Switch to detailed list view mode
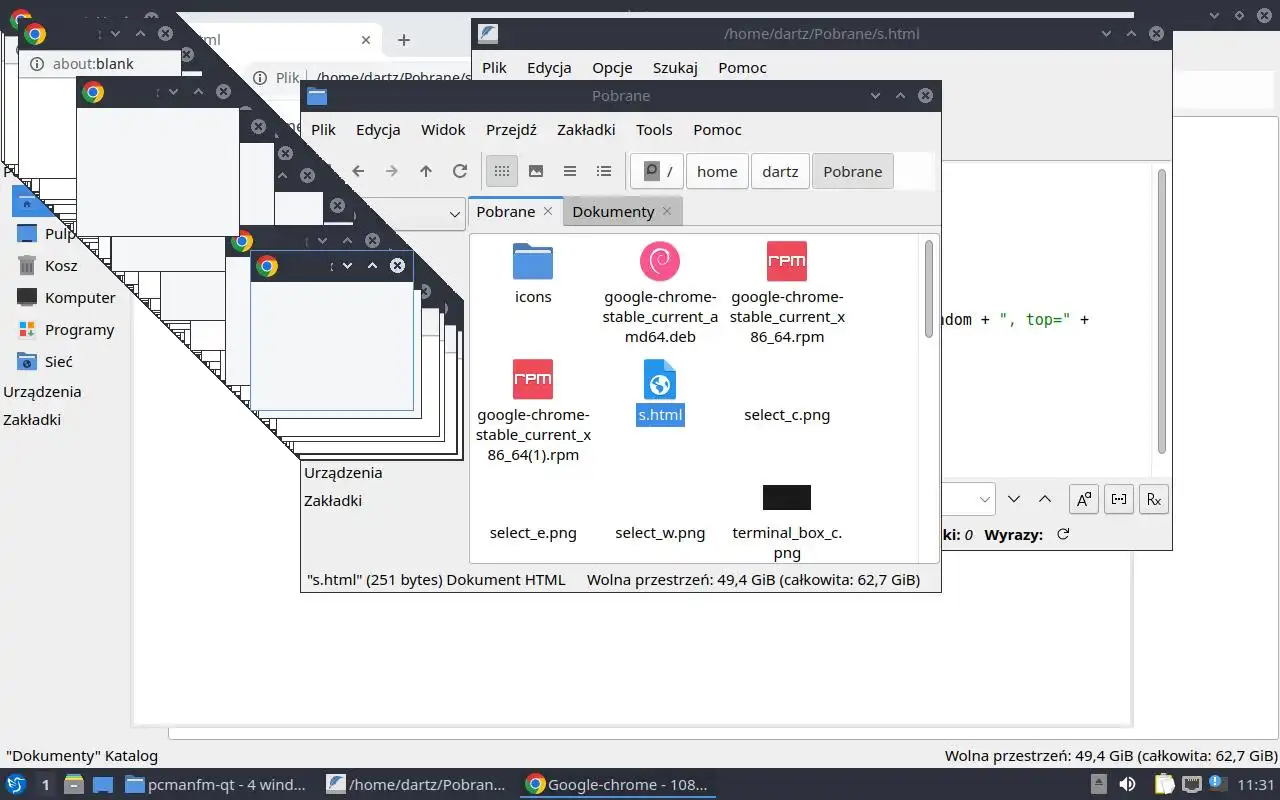Viewport: 1280px width, 800px height. (x=604, y=171)
